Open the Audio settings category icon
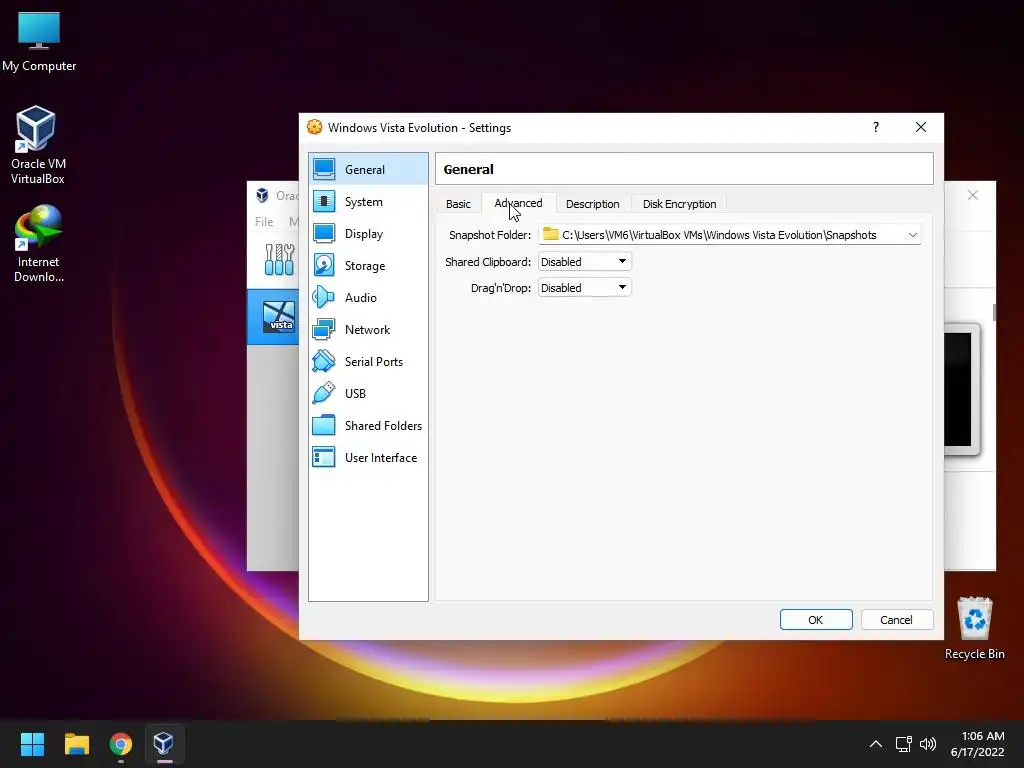 [x=324, y=297]
